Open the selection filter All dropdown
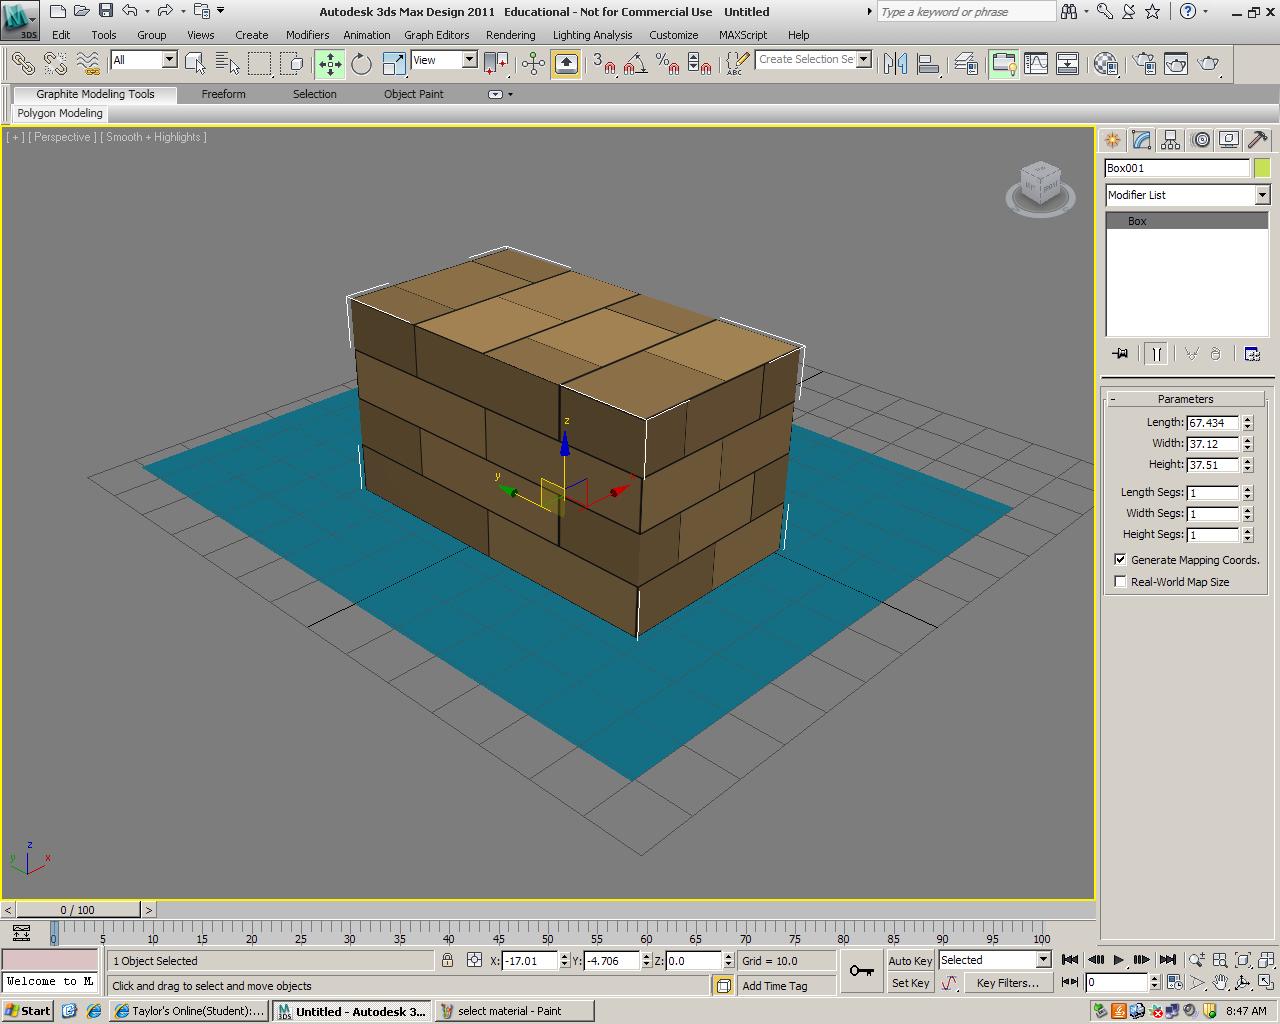 pyautogui.click(x=169, y=60)
